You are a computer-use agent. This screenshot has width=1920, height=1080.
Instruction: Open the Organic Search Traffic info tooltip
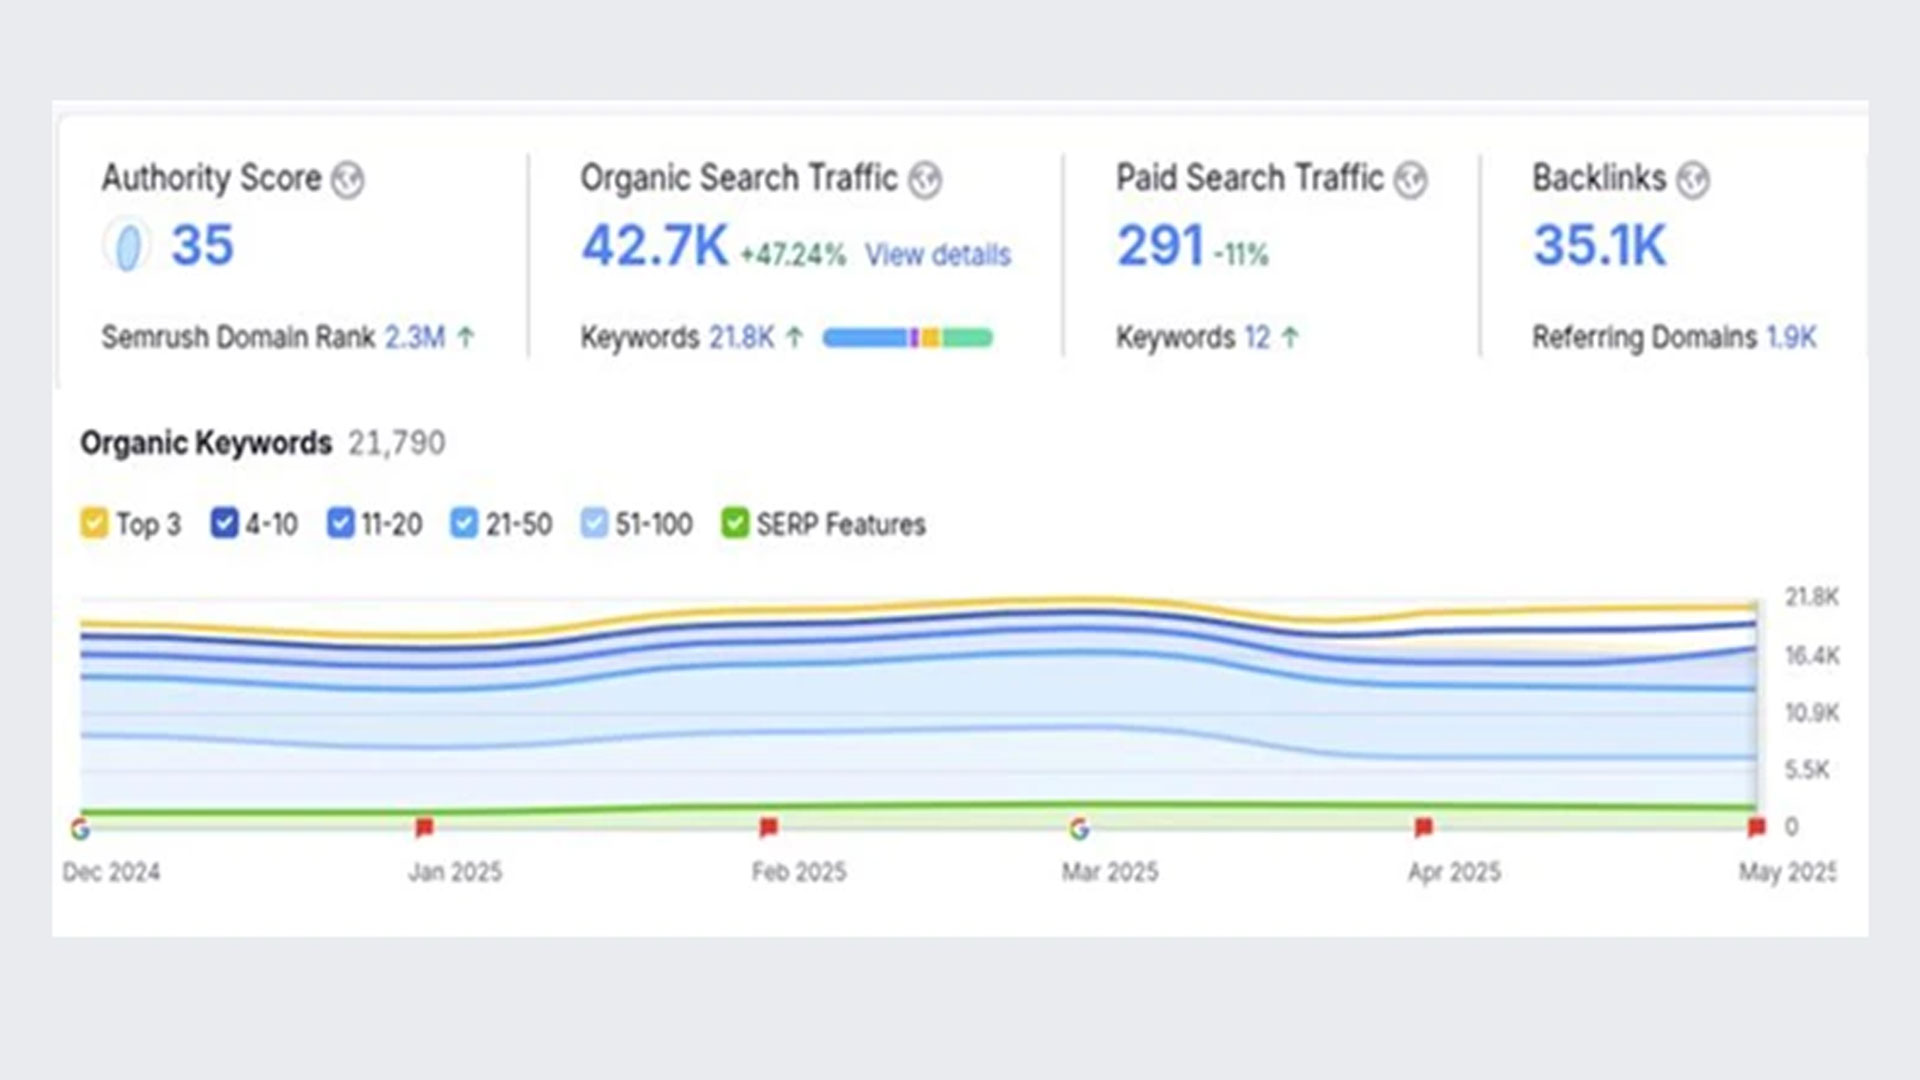coord(928,180)
